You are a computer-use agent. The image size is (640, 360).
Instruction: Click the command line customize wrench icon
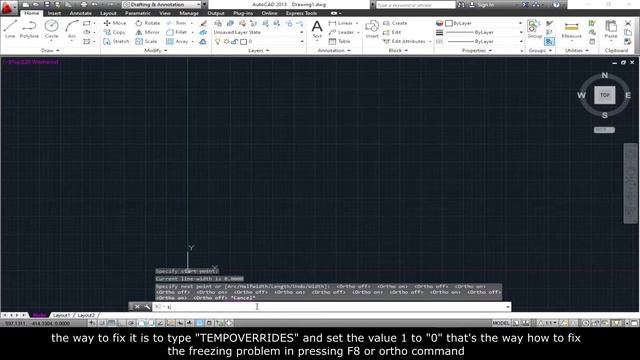[147, 307]
